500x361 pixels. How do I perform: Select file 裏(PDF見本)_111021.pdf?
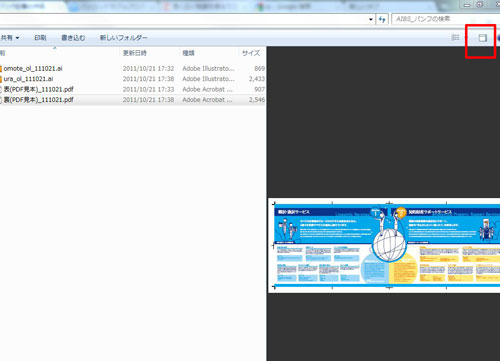(x=38, y=100)
